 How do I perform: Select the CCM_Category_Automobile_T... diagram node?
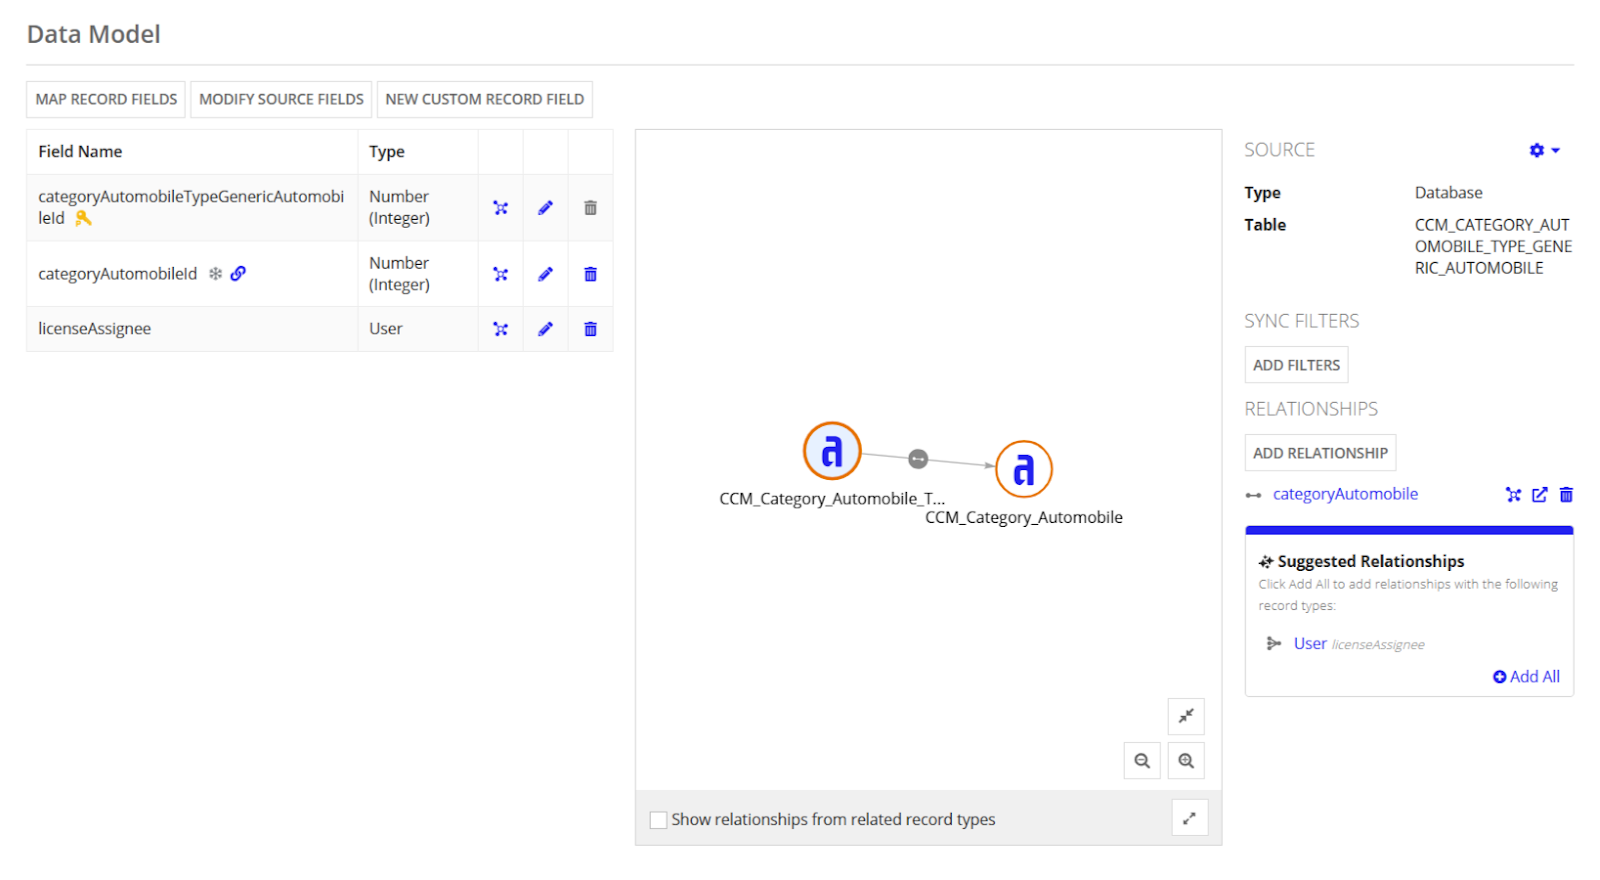(x=832, y=451)
